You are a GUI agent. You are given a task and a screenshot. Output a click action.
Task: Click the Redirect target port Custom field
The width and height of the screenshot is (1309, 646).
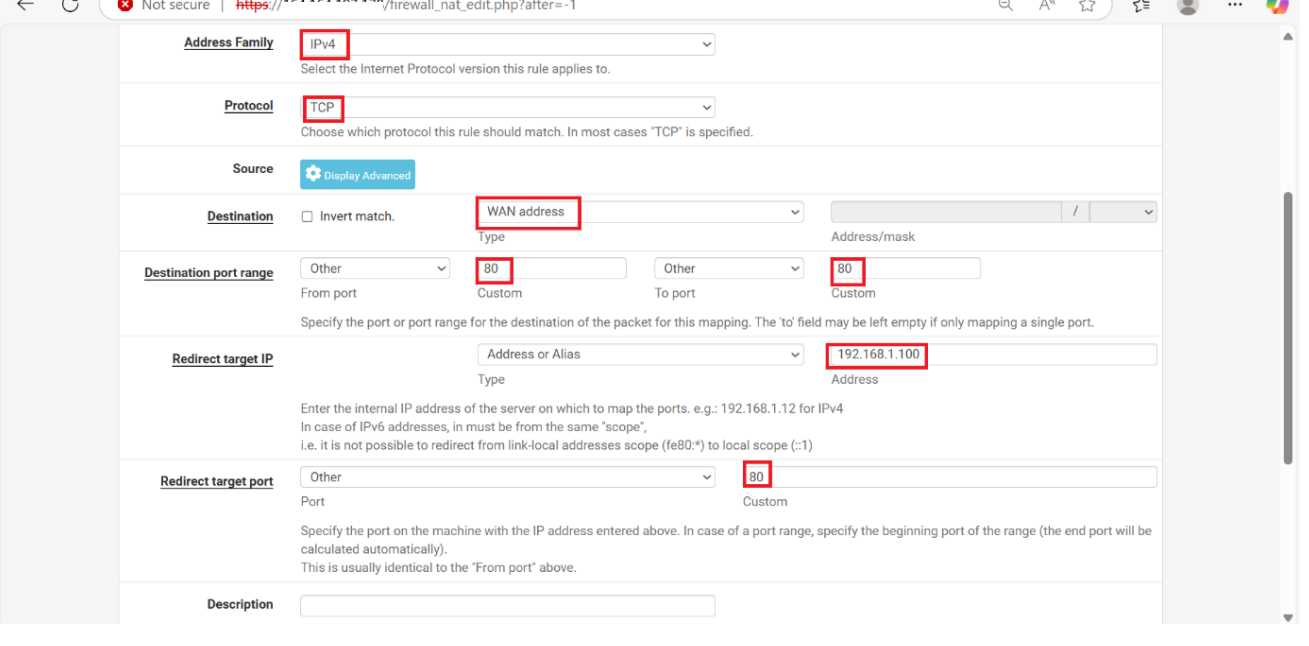[950, 477]
